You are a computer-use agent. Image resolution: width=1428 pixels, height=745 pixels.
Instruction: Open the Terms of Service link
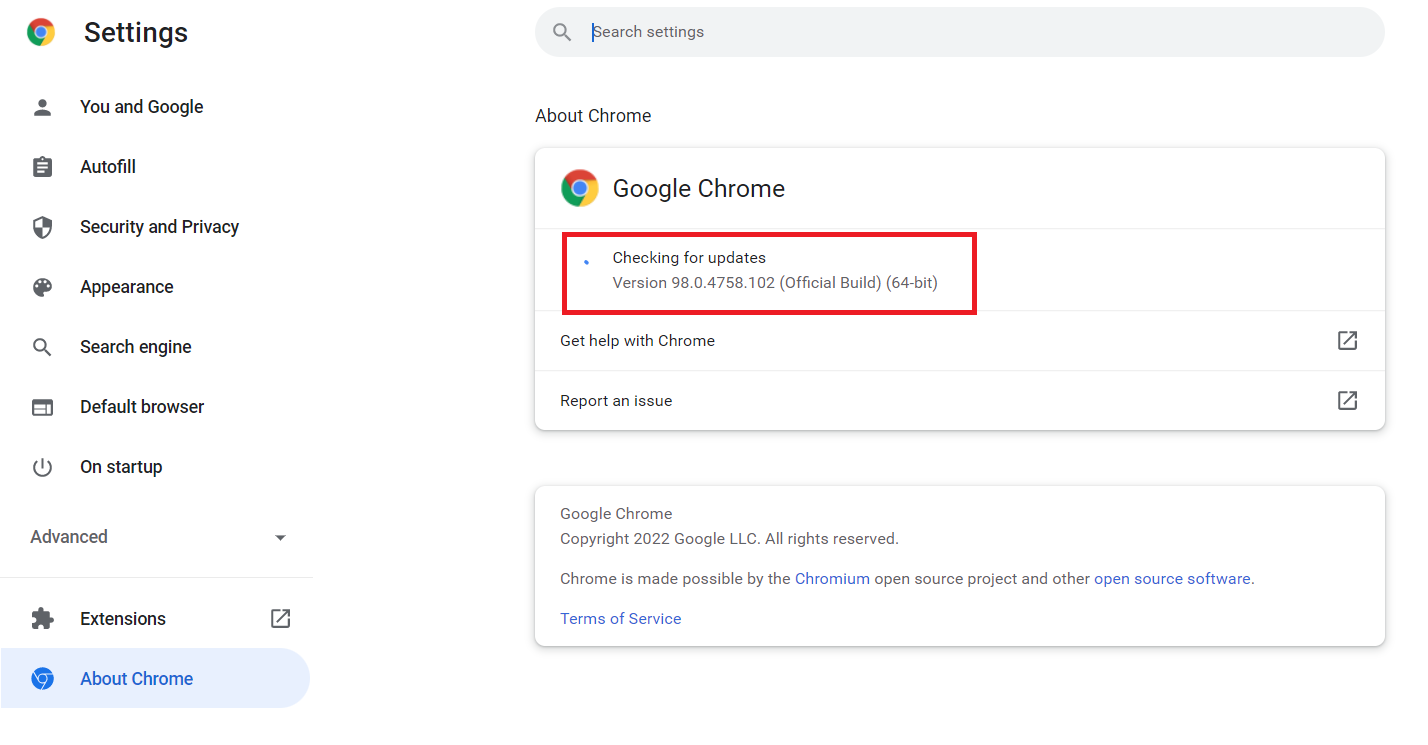621,618
